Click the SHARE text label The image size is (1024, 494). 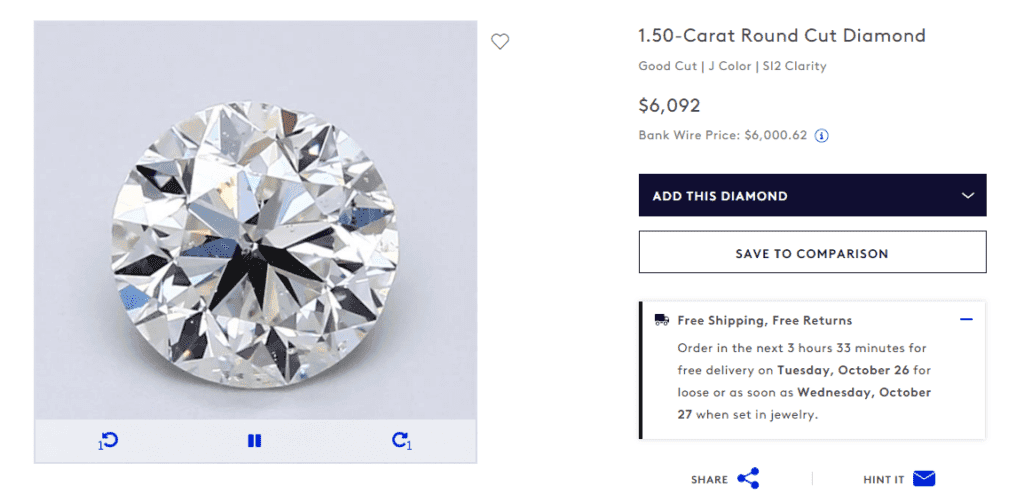[x=709, y=480]
